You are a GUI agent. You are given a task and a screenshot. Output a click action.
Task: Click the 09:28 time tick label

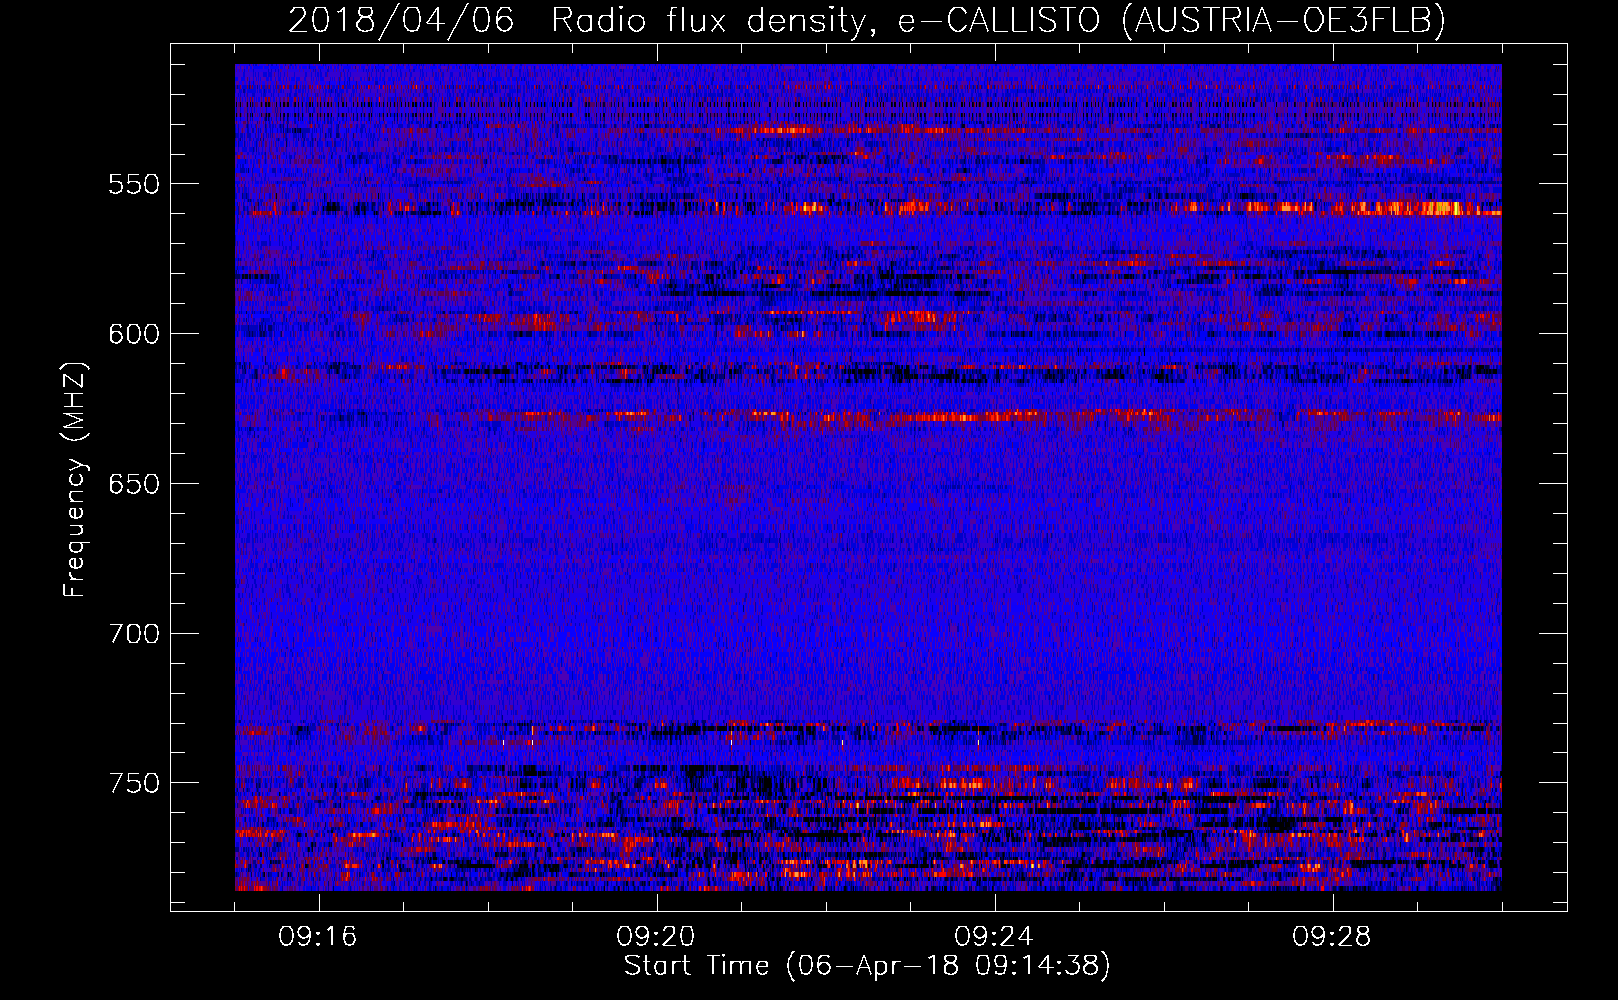point(1332,937)
